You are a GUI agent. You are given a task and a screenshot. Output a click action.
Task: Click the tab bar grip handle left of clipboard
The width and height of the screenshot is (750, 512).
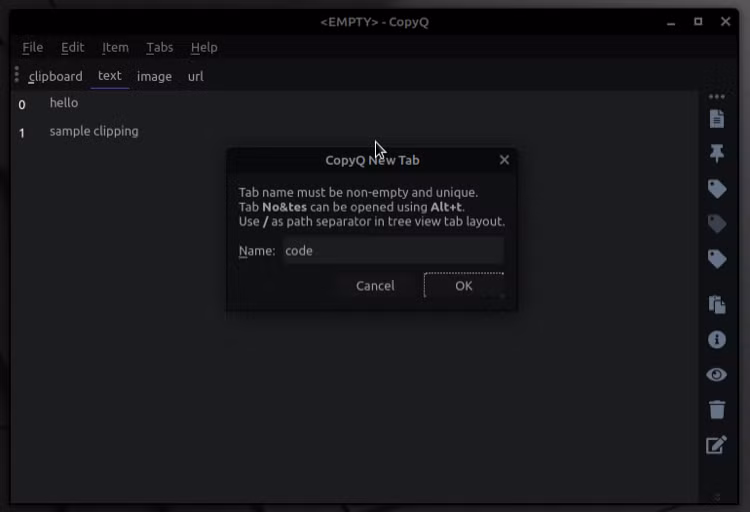pos(17,75)
